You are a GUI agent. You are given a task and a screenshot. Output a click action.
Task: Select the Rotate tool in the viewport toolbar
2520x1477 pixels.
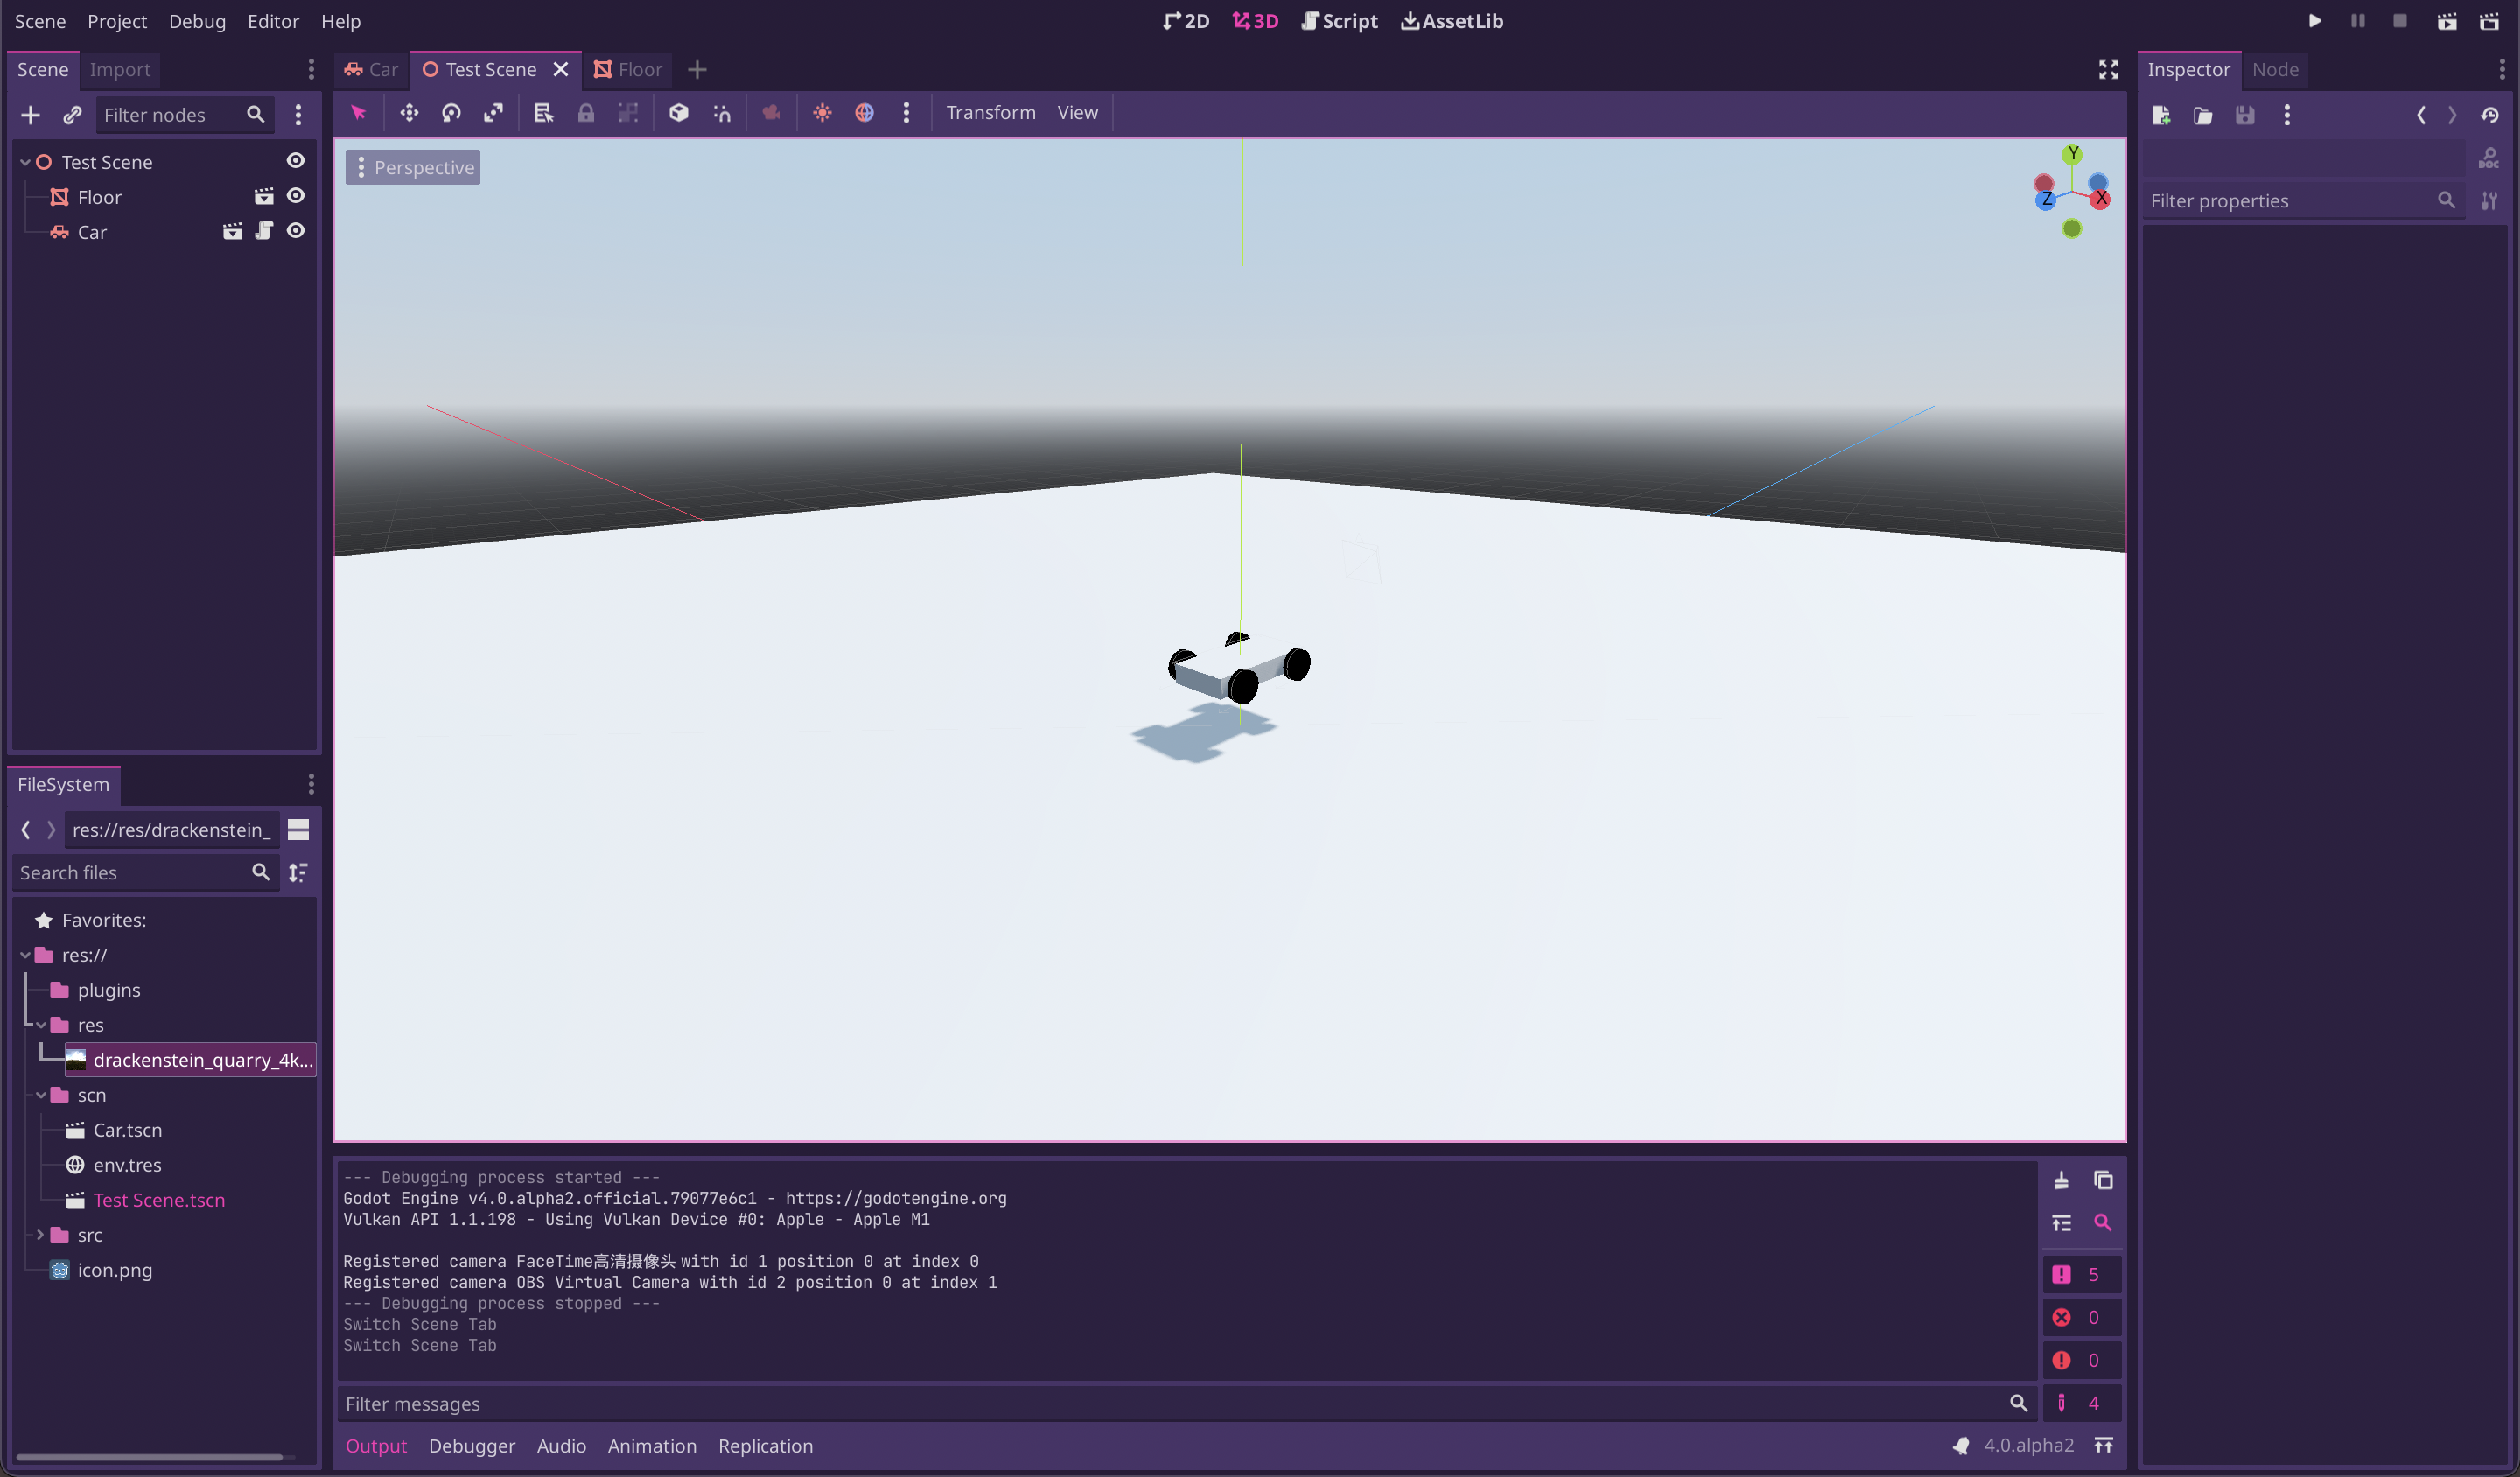click(x=451, y=113)
